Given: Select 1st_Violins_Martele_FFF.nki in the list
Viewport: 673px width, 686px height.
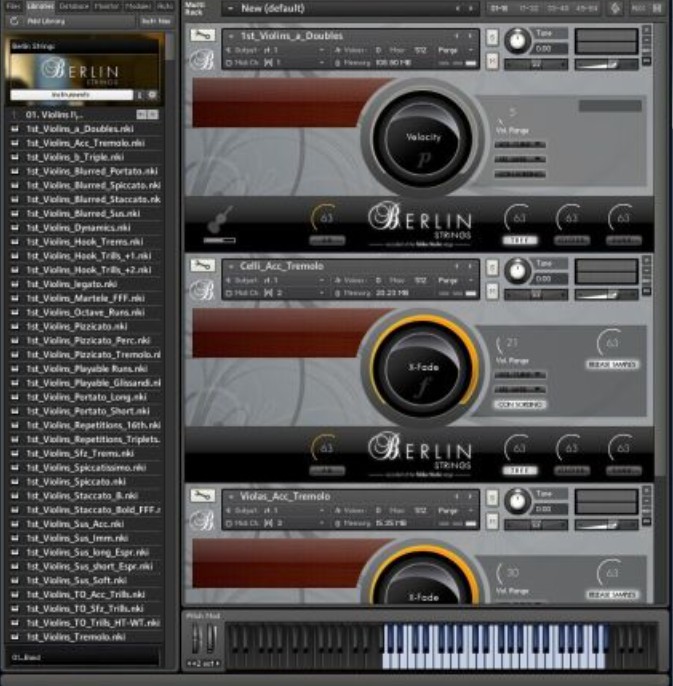Looking at the screenshot, I should [85, 298].
